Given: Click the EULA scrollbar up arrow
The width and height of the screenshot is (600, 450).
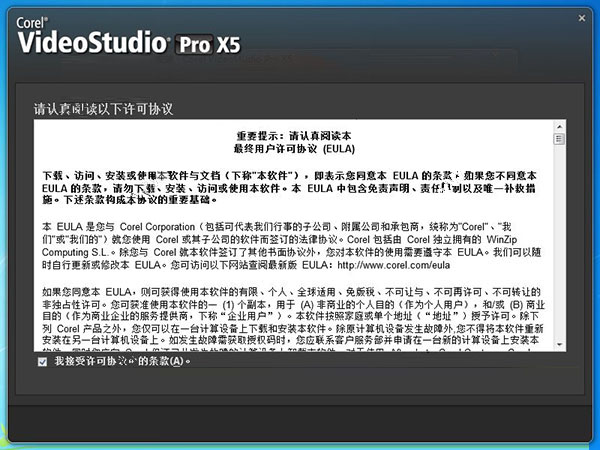Looking at the screenshot, I should click(x=559, y=127).
